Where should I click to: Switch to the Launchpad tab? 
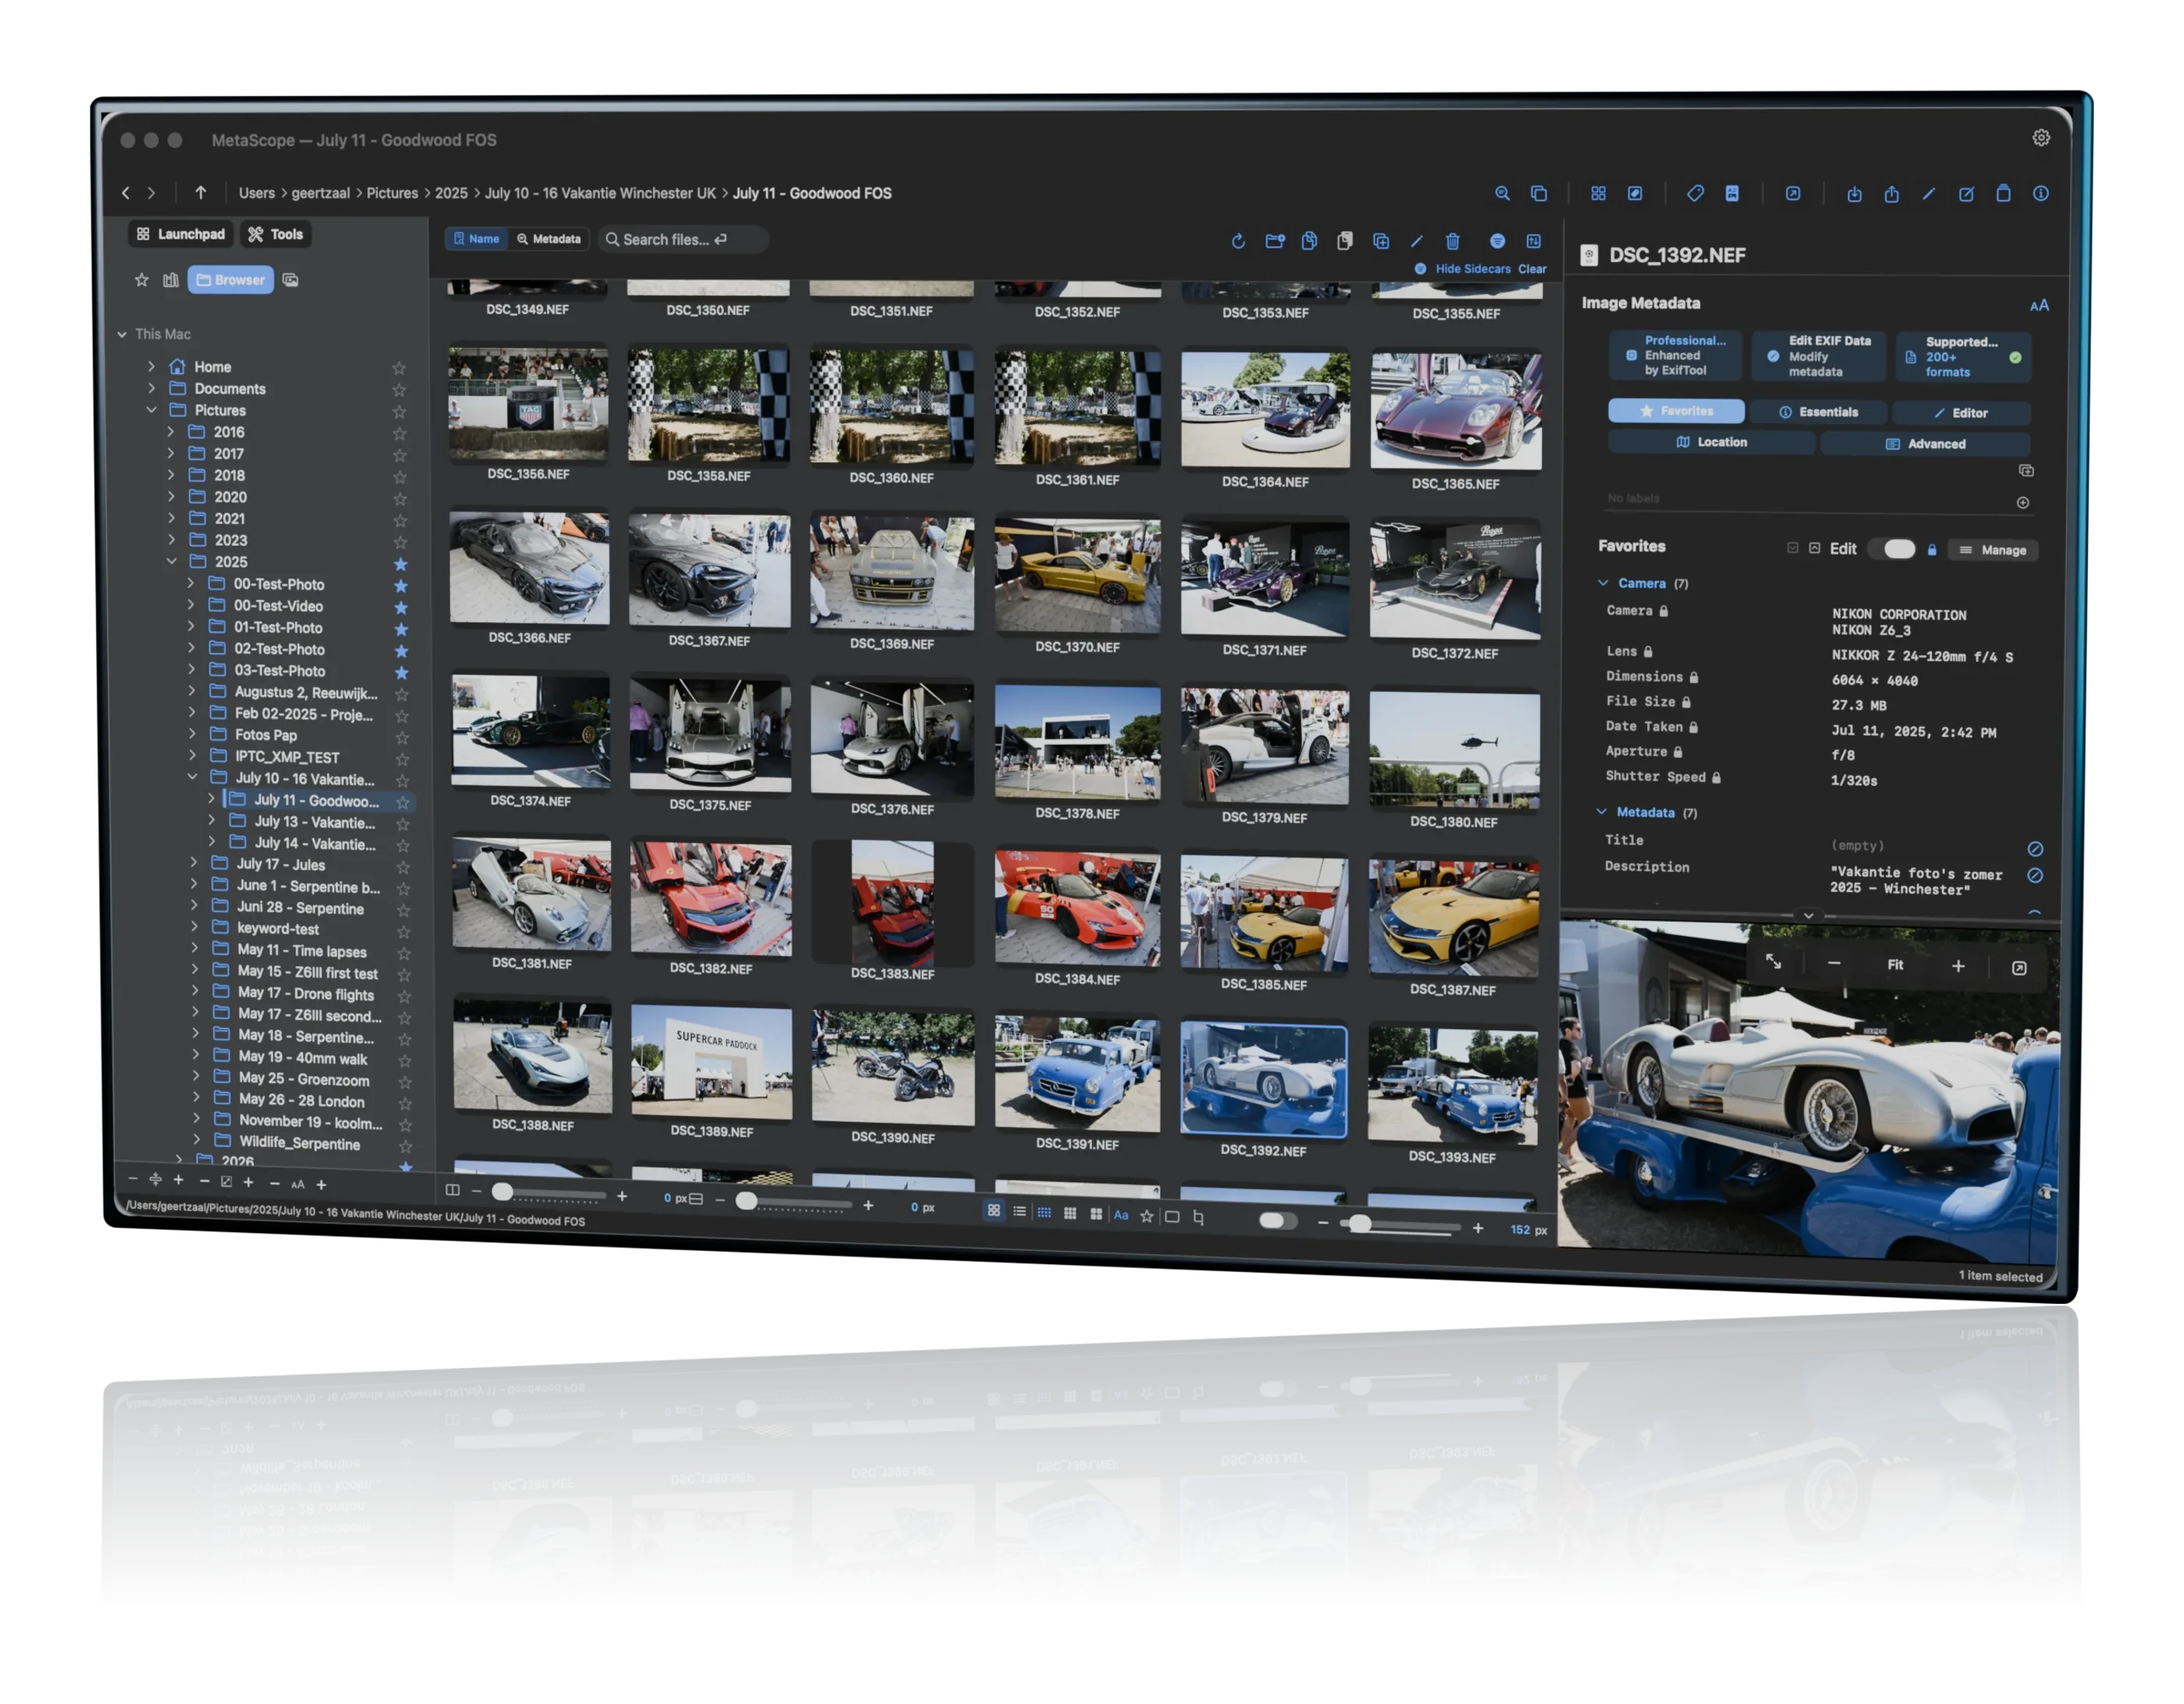pos(181,234)
